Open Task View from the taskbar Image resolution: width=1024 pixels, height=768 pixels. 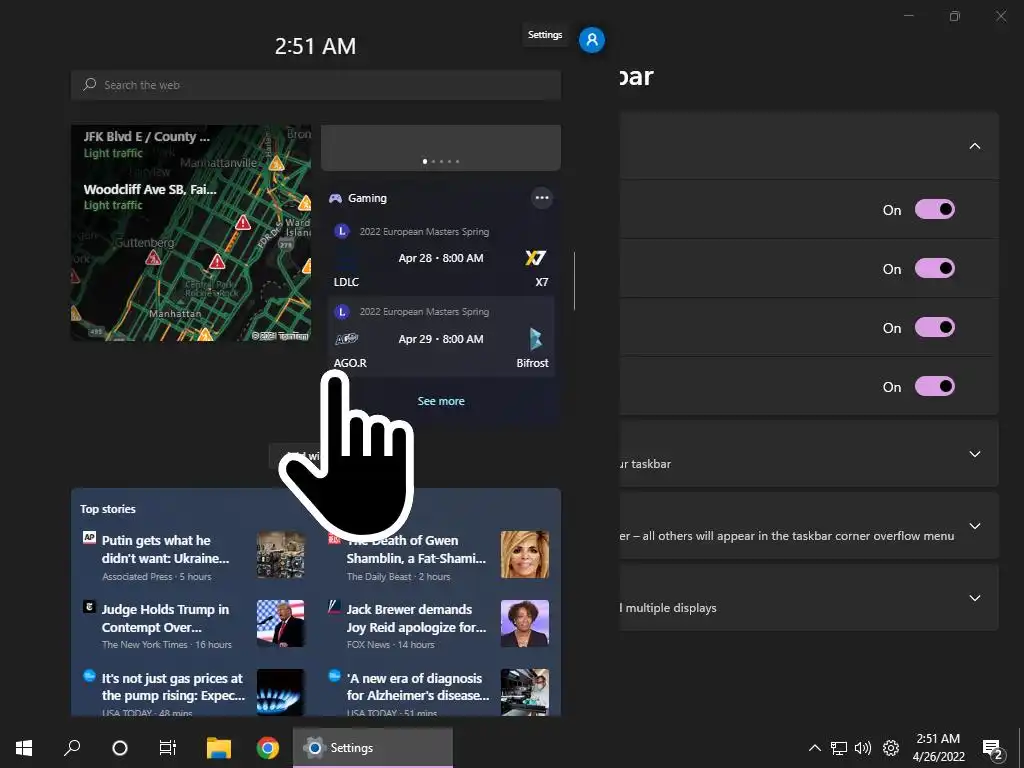click(168, 748)
